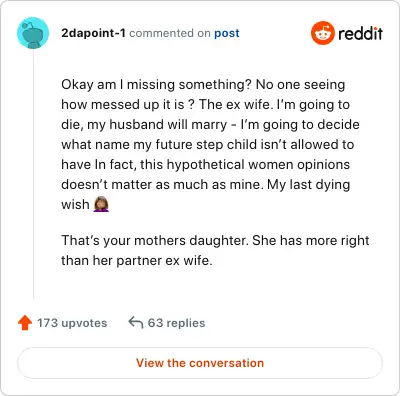Click the line 'Okay am I missing something?'

point(156,85)
